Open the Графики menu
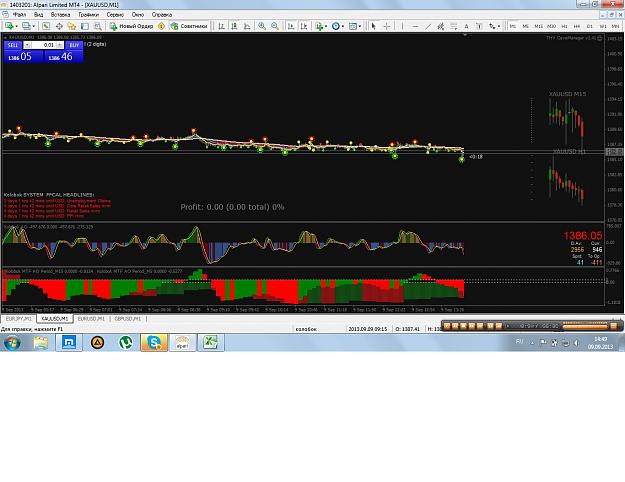The height and width of the screenshot is (482, 625). point(88,14)
